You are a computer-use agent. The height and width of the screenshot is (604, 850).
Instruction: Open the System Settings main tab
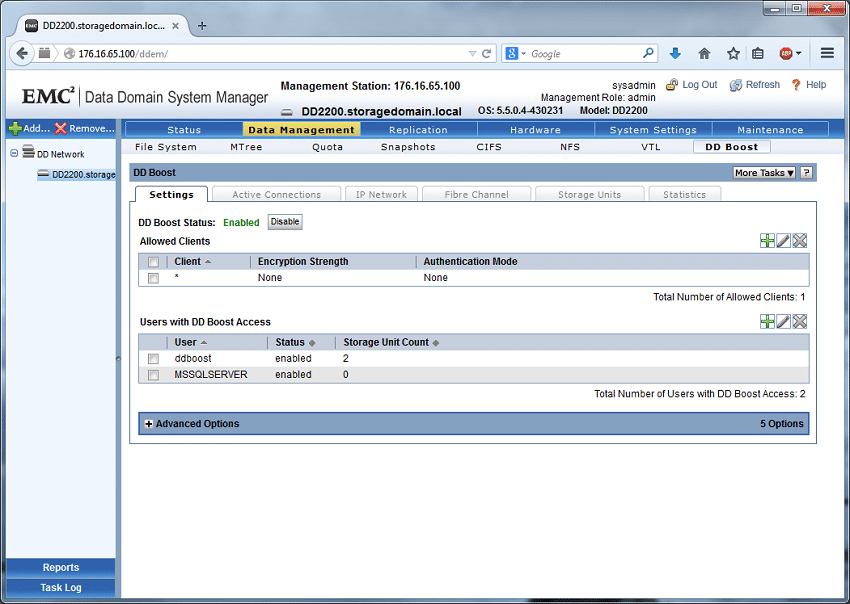653,130
